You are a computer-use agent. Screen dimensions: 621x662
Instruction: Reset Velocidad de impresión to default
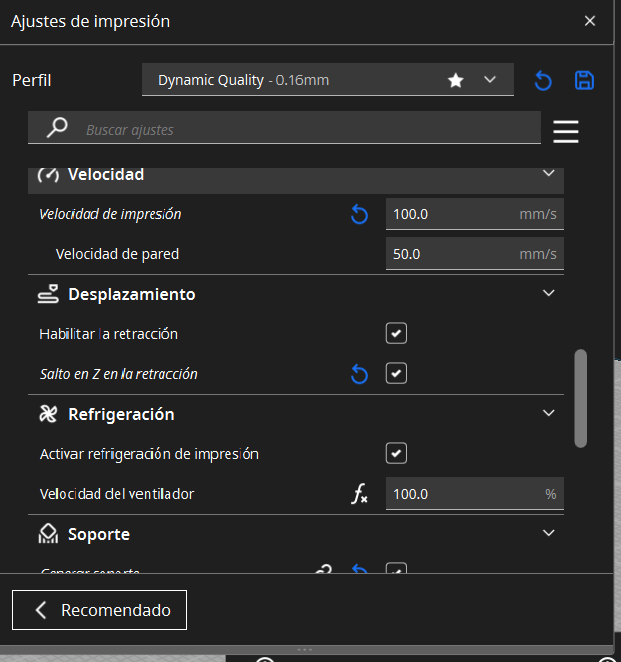[360, 214]
